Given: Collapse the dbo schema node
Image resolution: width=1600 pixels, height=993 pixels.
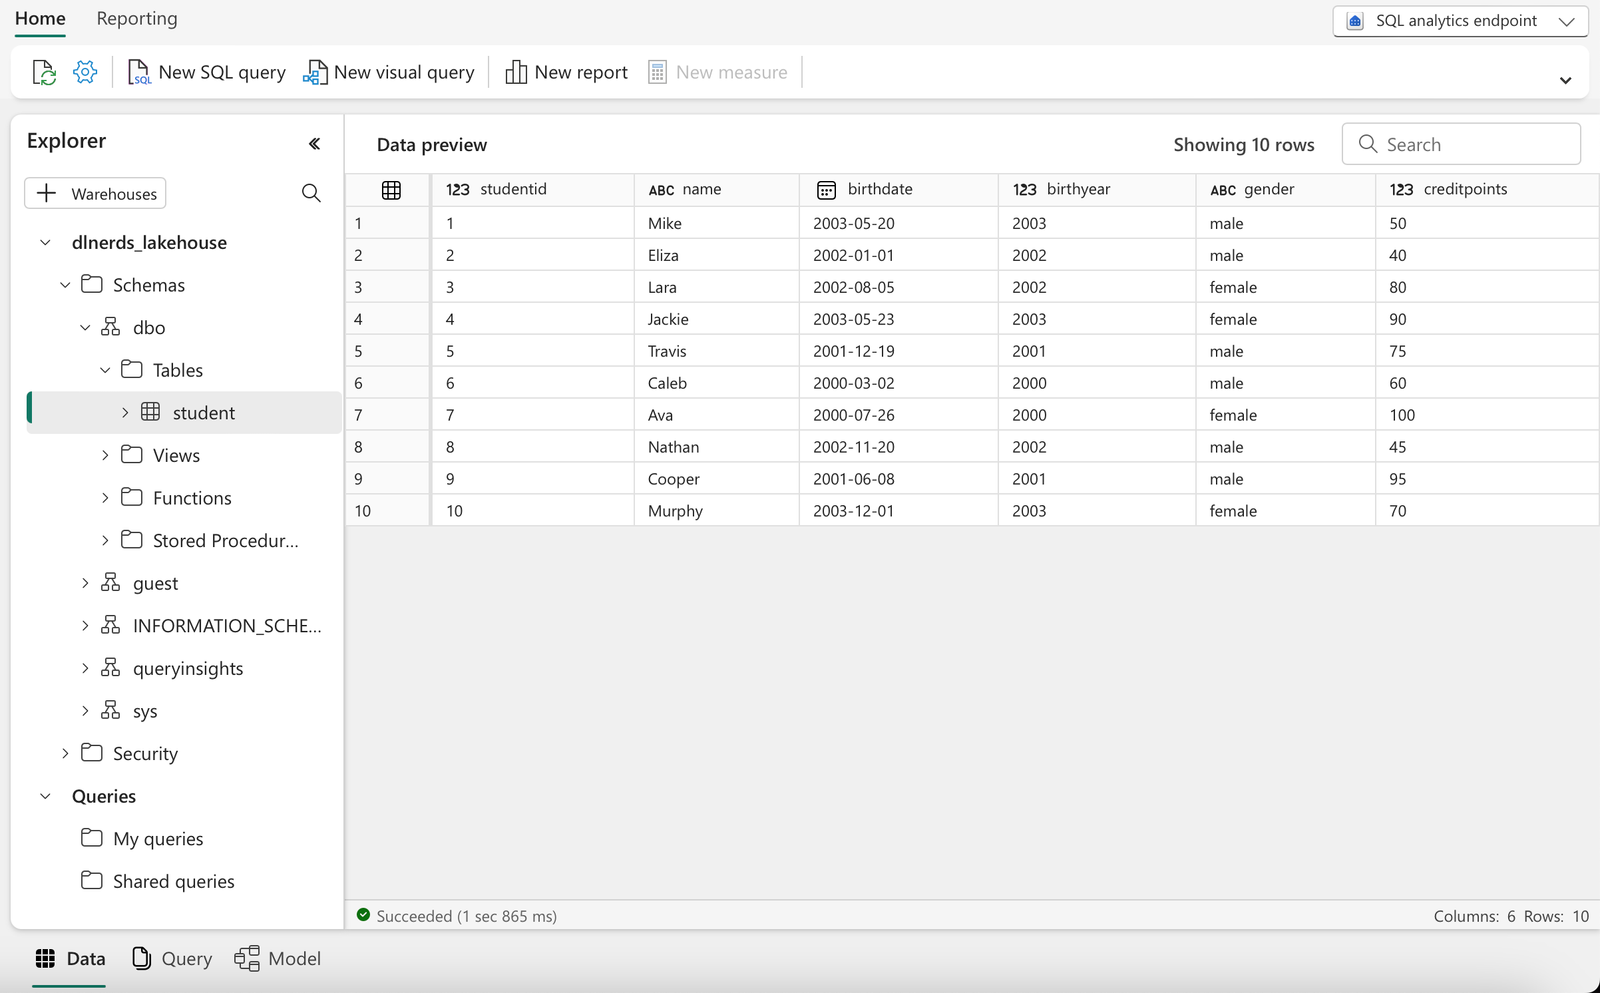Looking at the screenshot, I should pos(85,327).
